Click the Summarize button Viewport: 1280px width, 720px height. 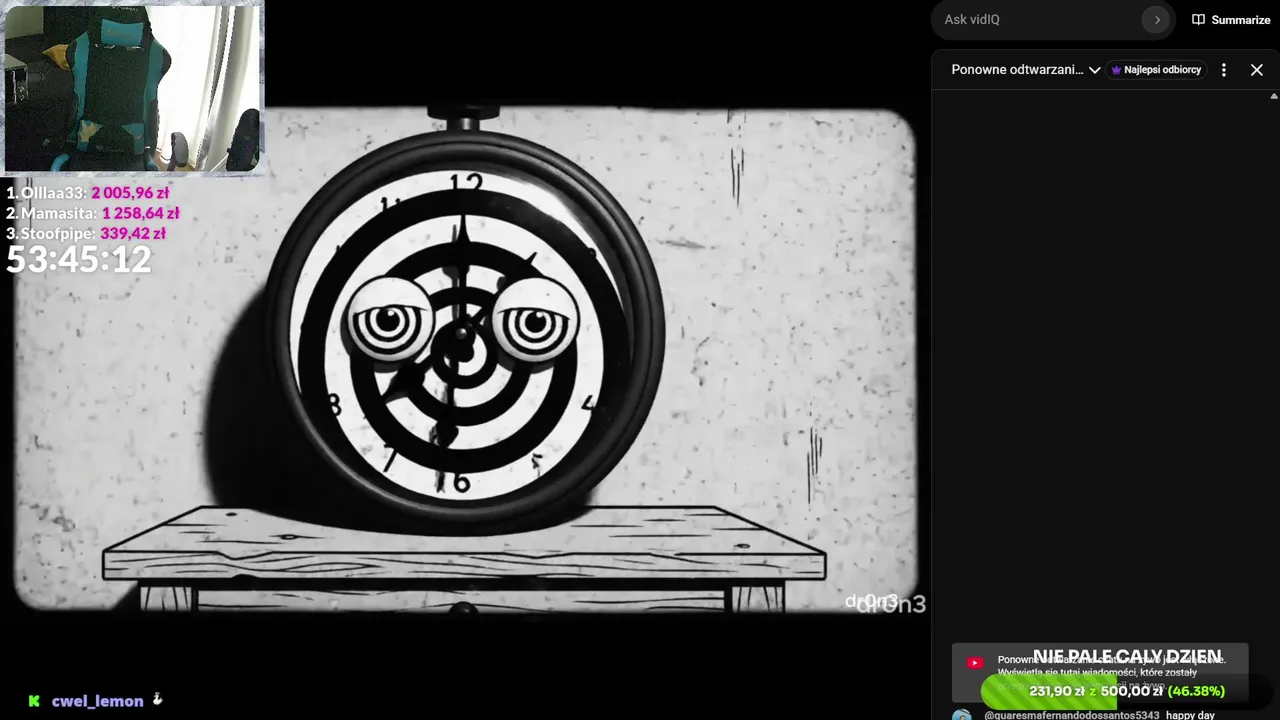1231,20
